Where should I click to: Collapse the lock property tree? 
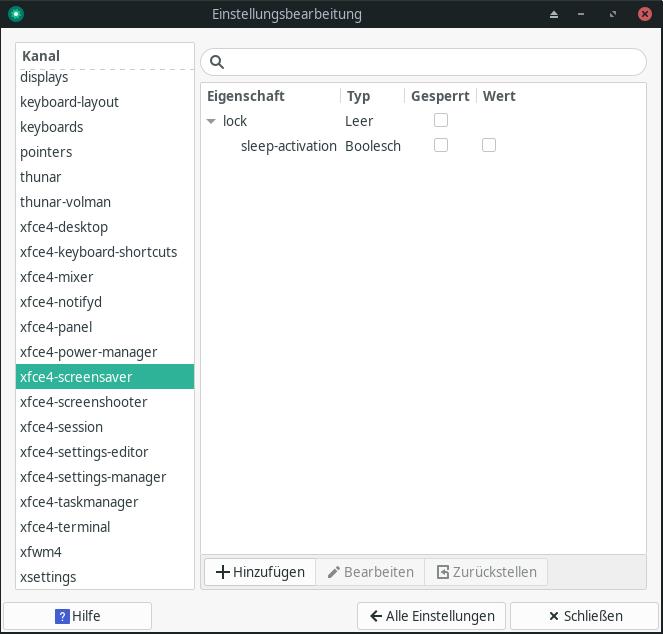tap(211, 121)
